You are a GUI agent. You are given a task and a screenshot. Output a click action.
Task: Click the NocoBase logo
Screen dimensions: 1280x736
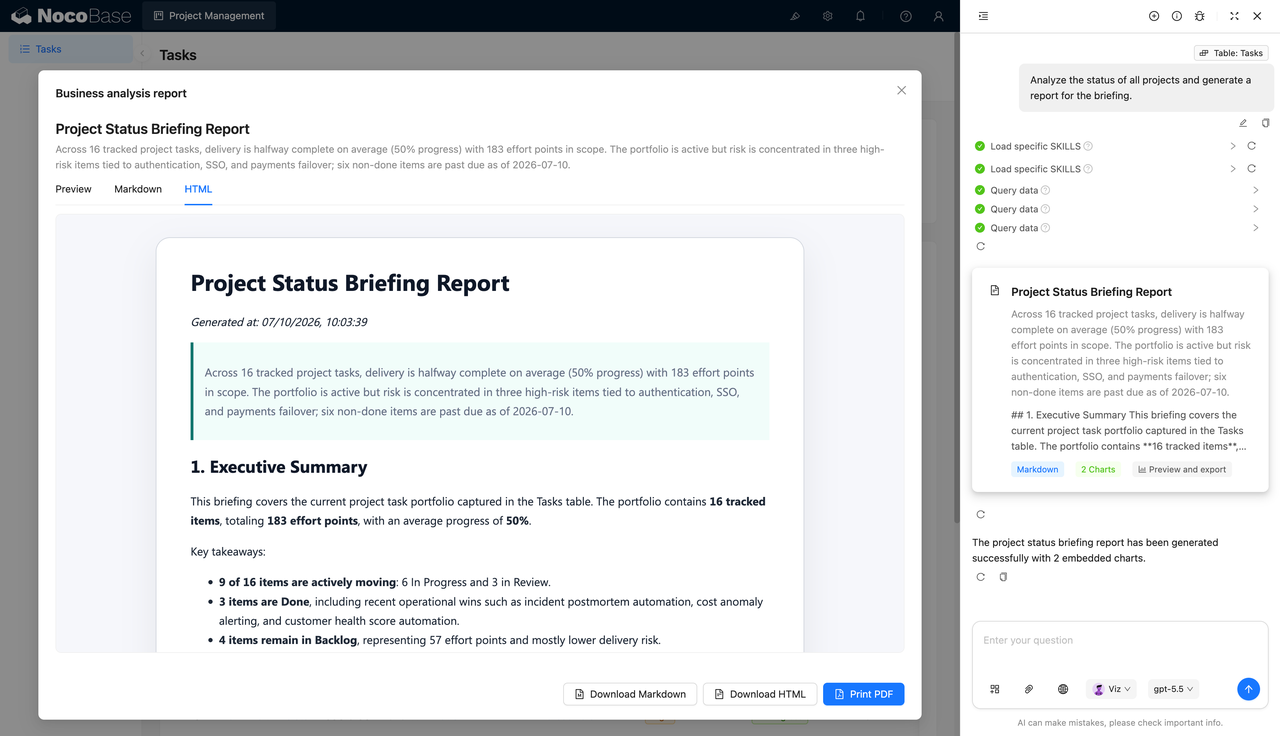click(69, 16)
